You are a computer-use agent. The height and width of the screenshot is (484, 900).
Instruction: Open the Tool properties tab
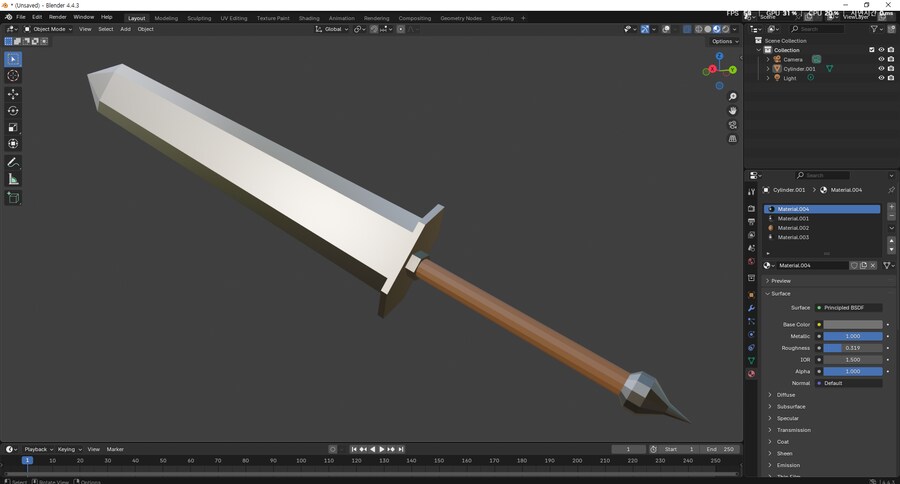[x=751, y=192]
